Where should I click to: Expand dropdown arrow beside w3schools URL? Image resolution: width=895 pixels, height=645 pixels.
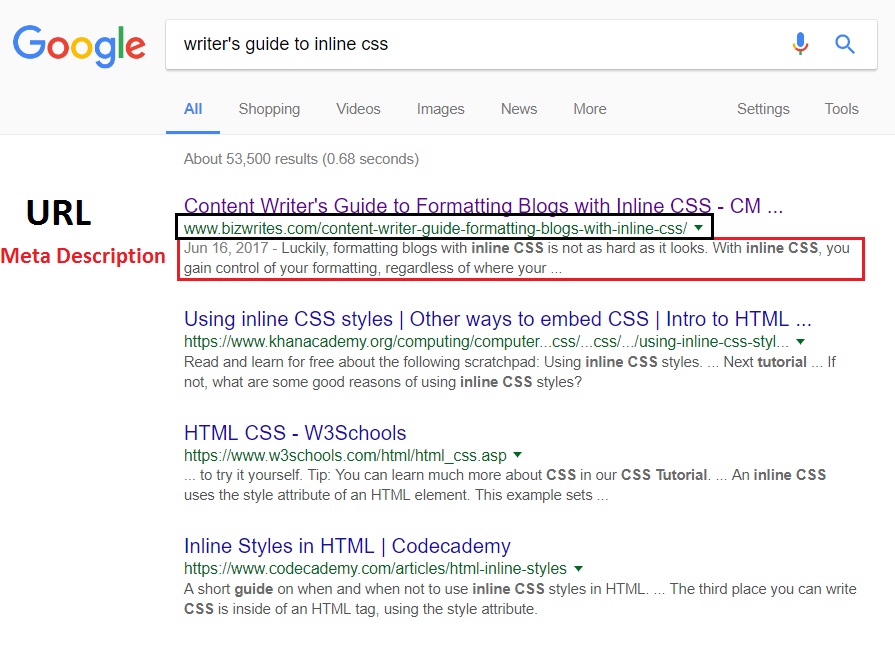pos(518,455)
